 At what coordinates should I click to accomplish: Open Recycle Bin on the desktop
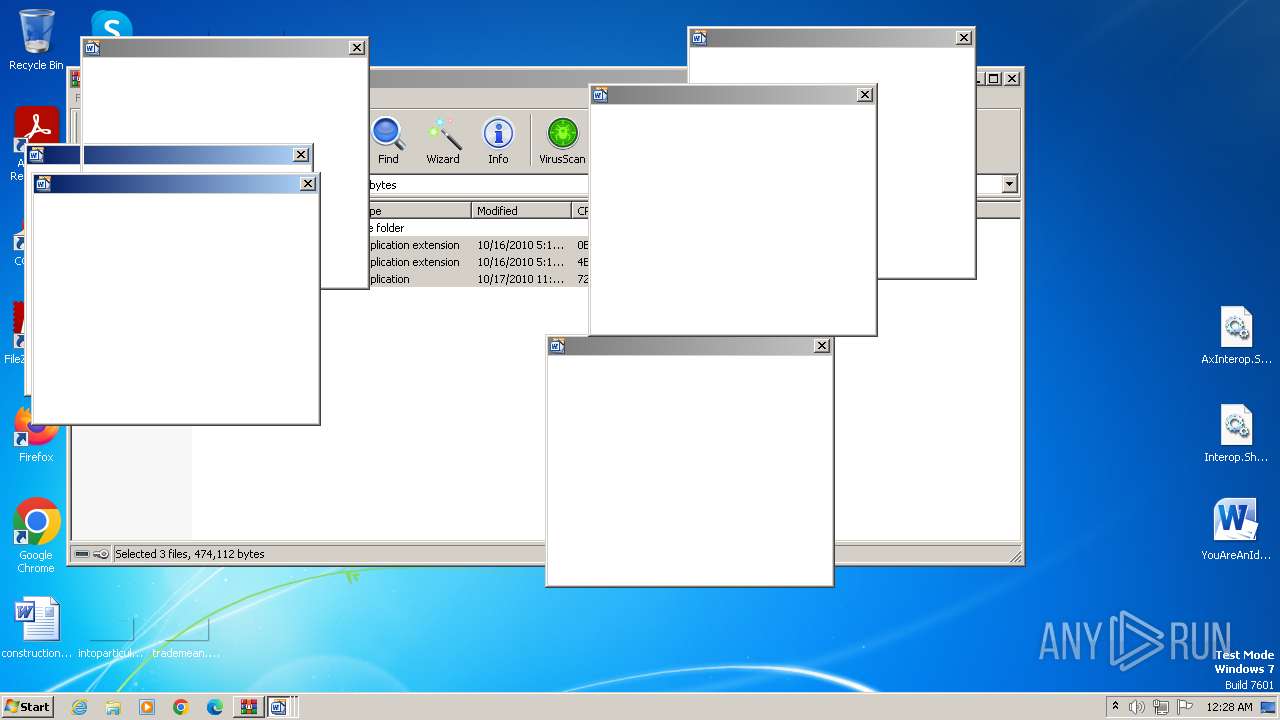click(36, 40)
